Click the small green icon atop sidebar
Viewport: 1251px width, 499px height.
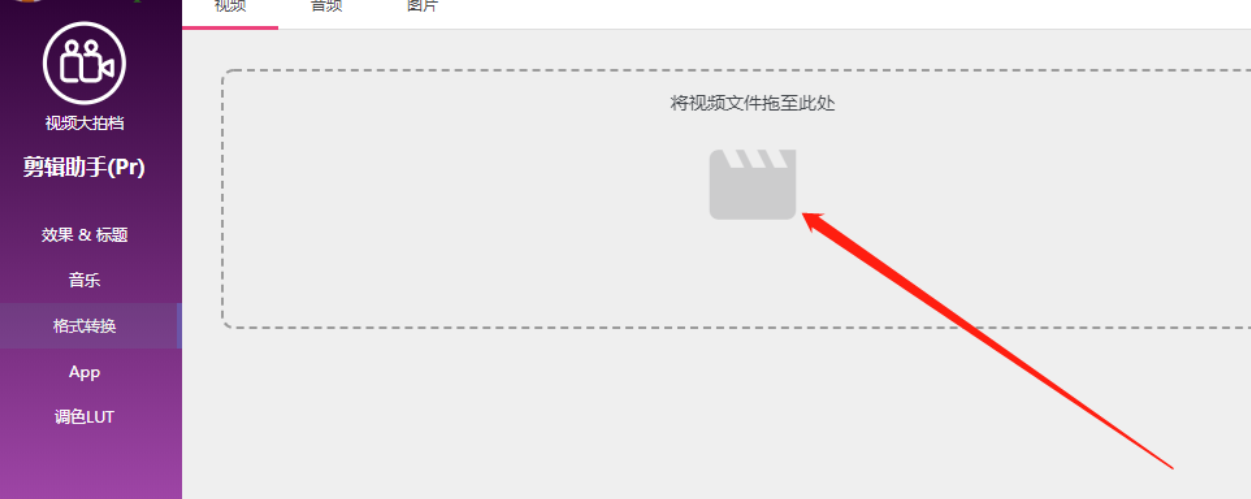point(138,2)
